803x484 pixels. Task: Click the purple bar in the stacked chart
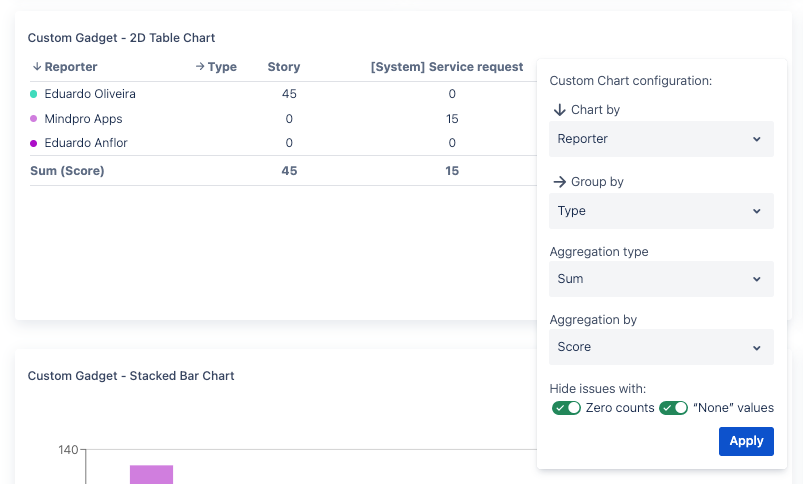pyautogui.click(x=151, y=474)
